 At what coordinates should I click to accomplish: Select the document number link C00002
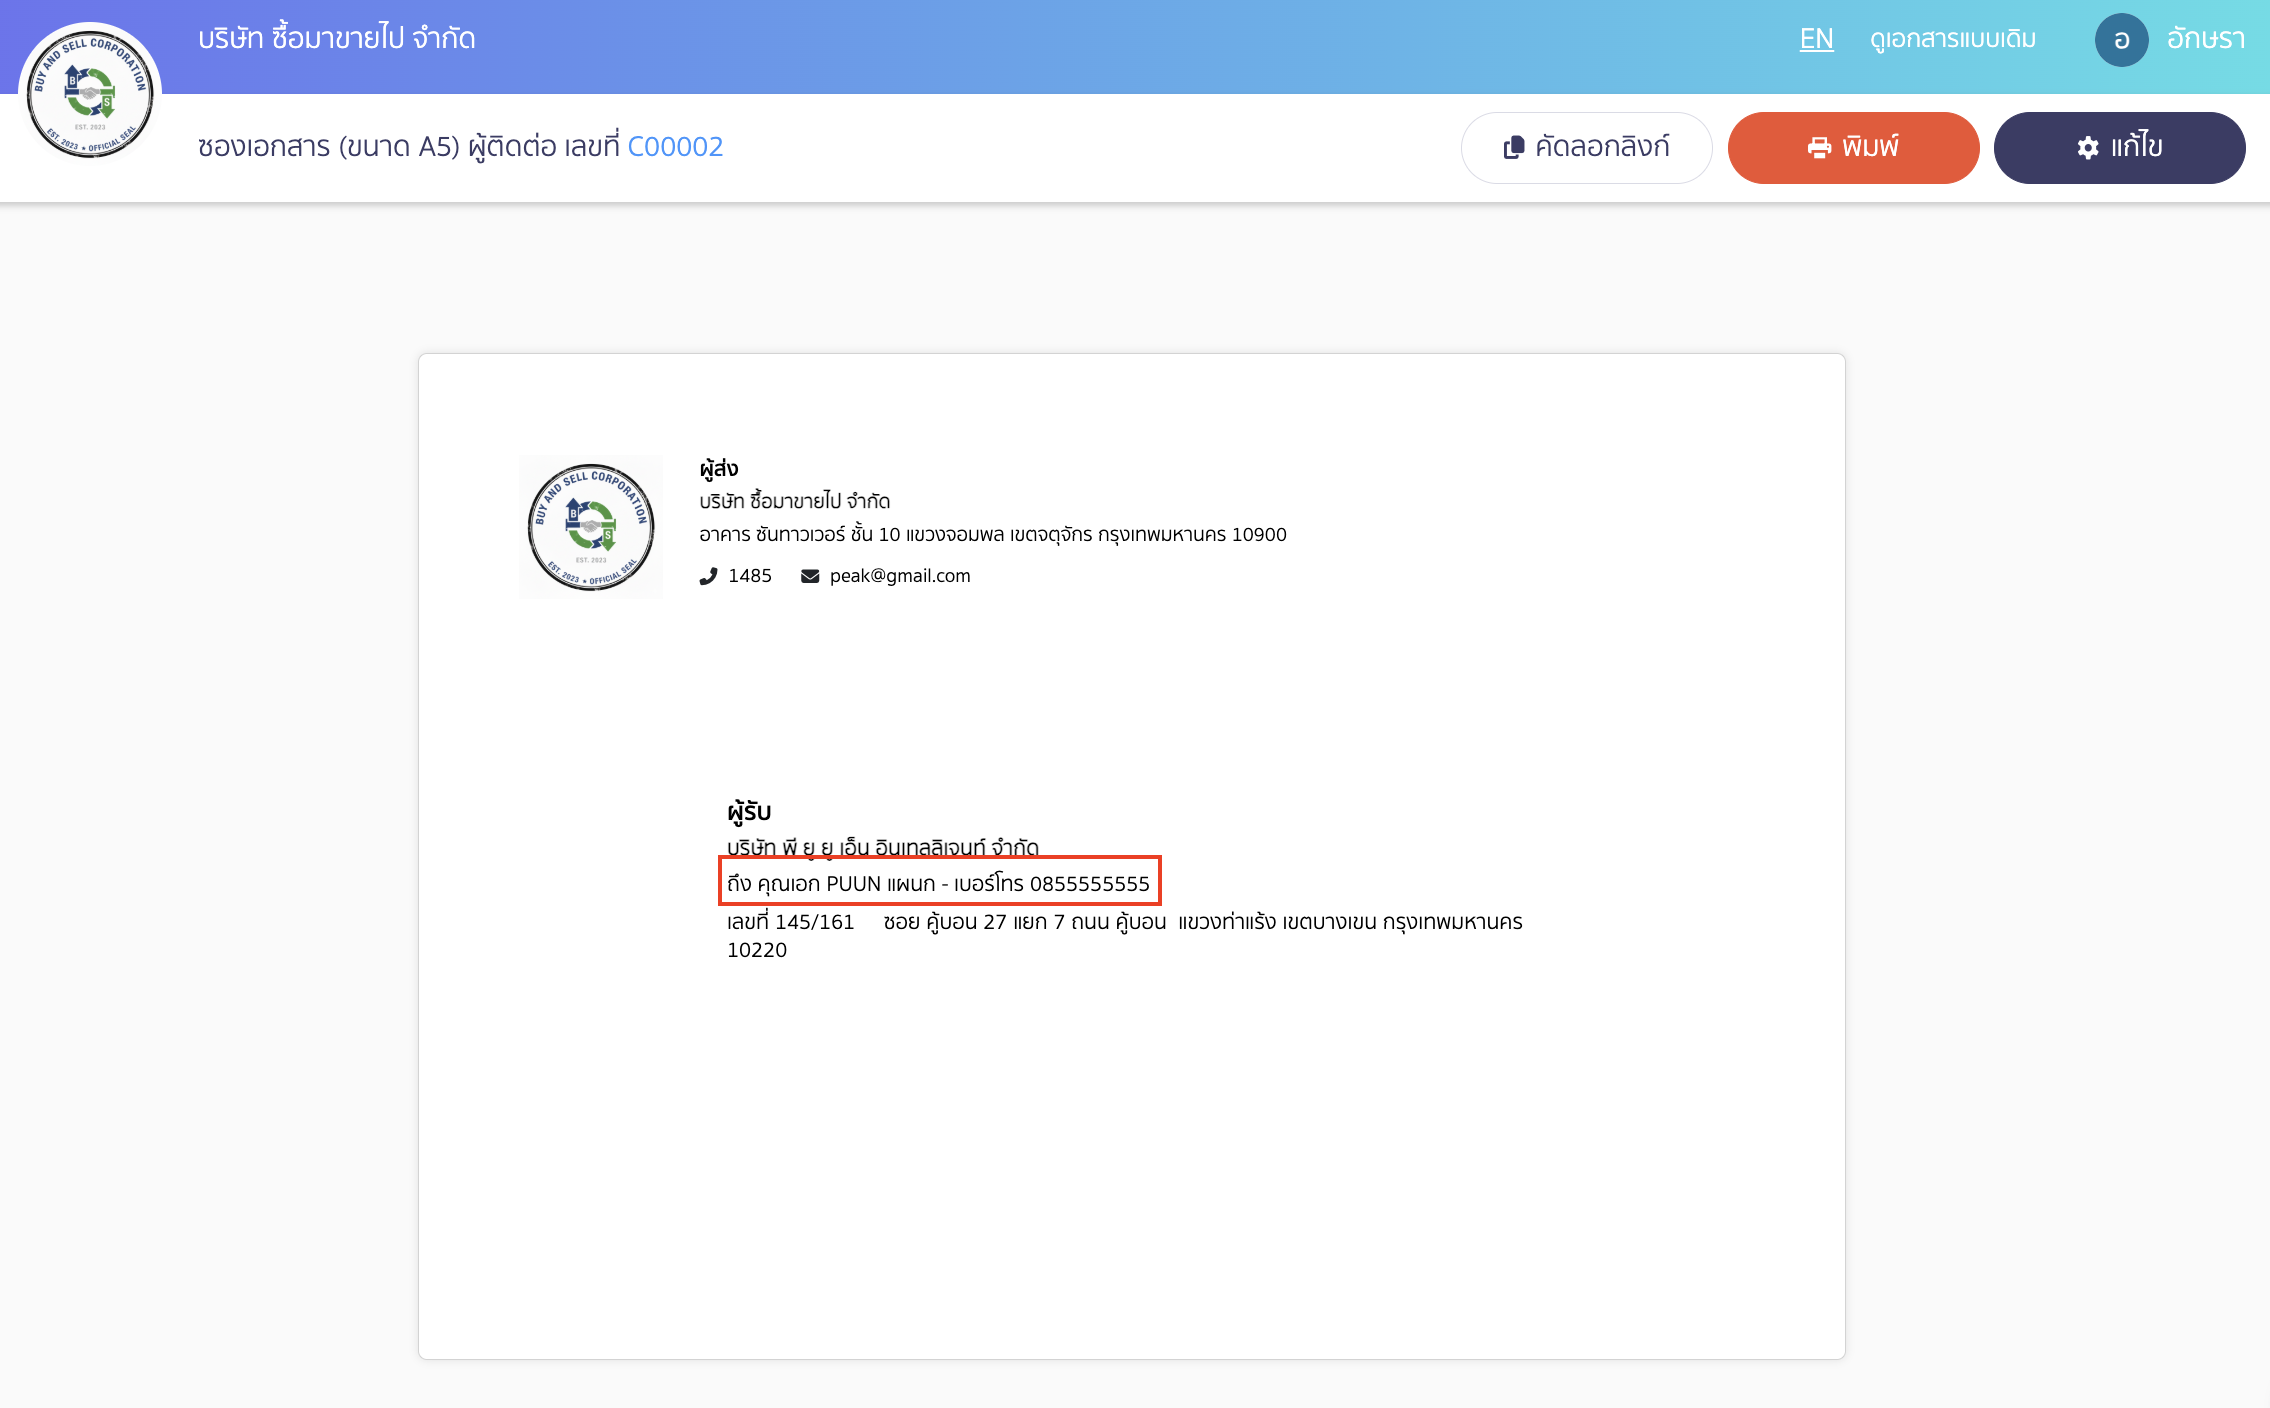pos(675,146)
